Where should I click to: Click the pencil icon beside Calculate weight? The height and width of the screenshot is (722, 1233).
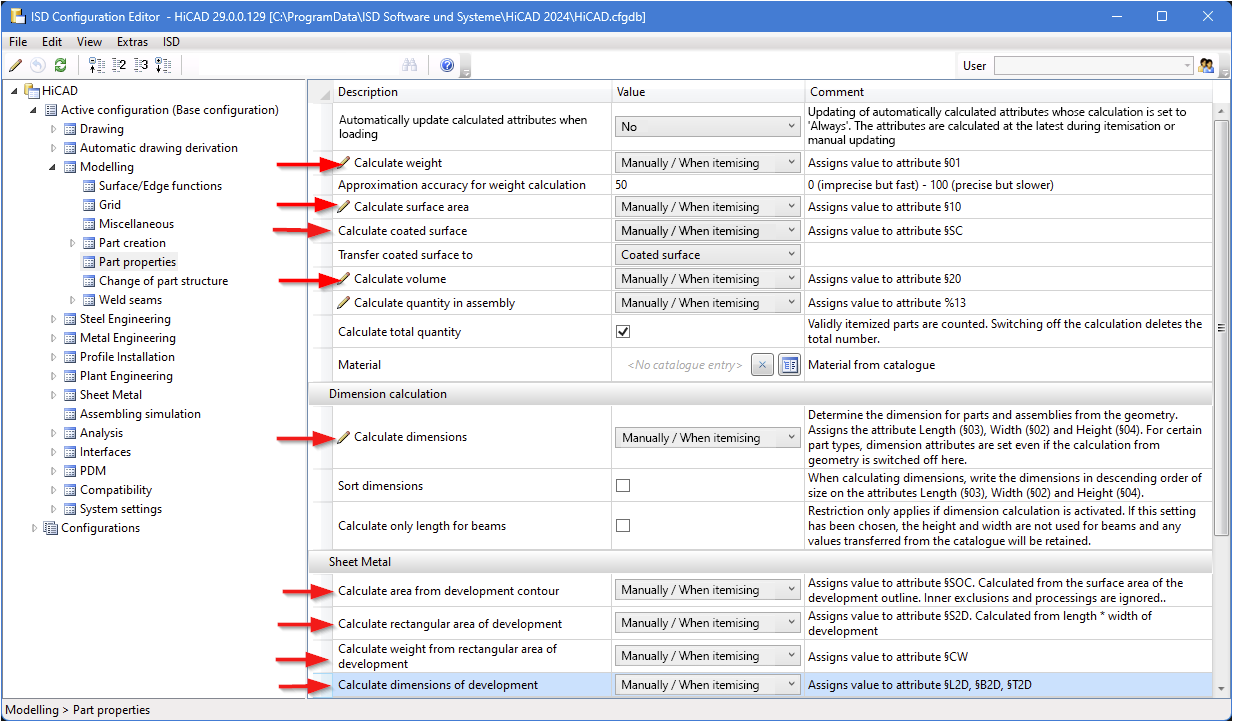click(x=344, y=162)
